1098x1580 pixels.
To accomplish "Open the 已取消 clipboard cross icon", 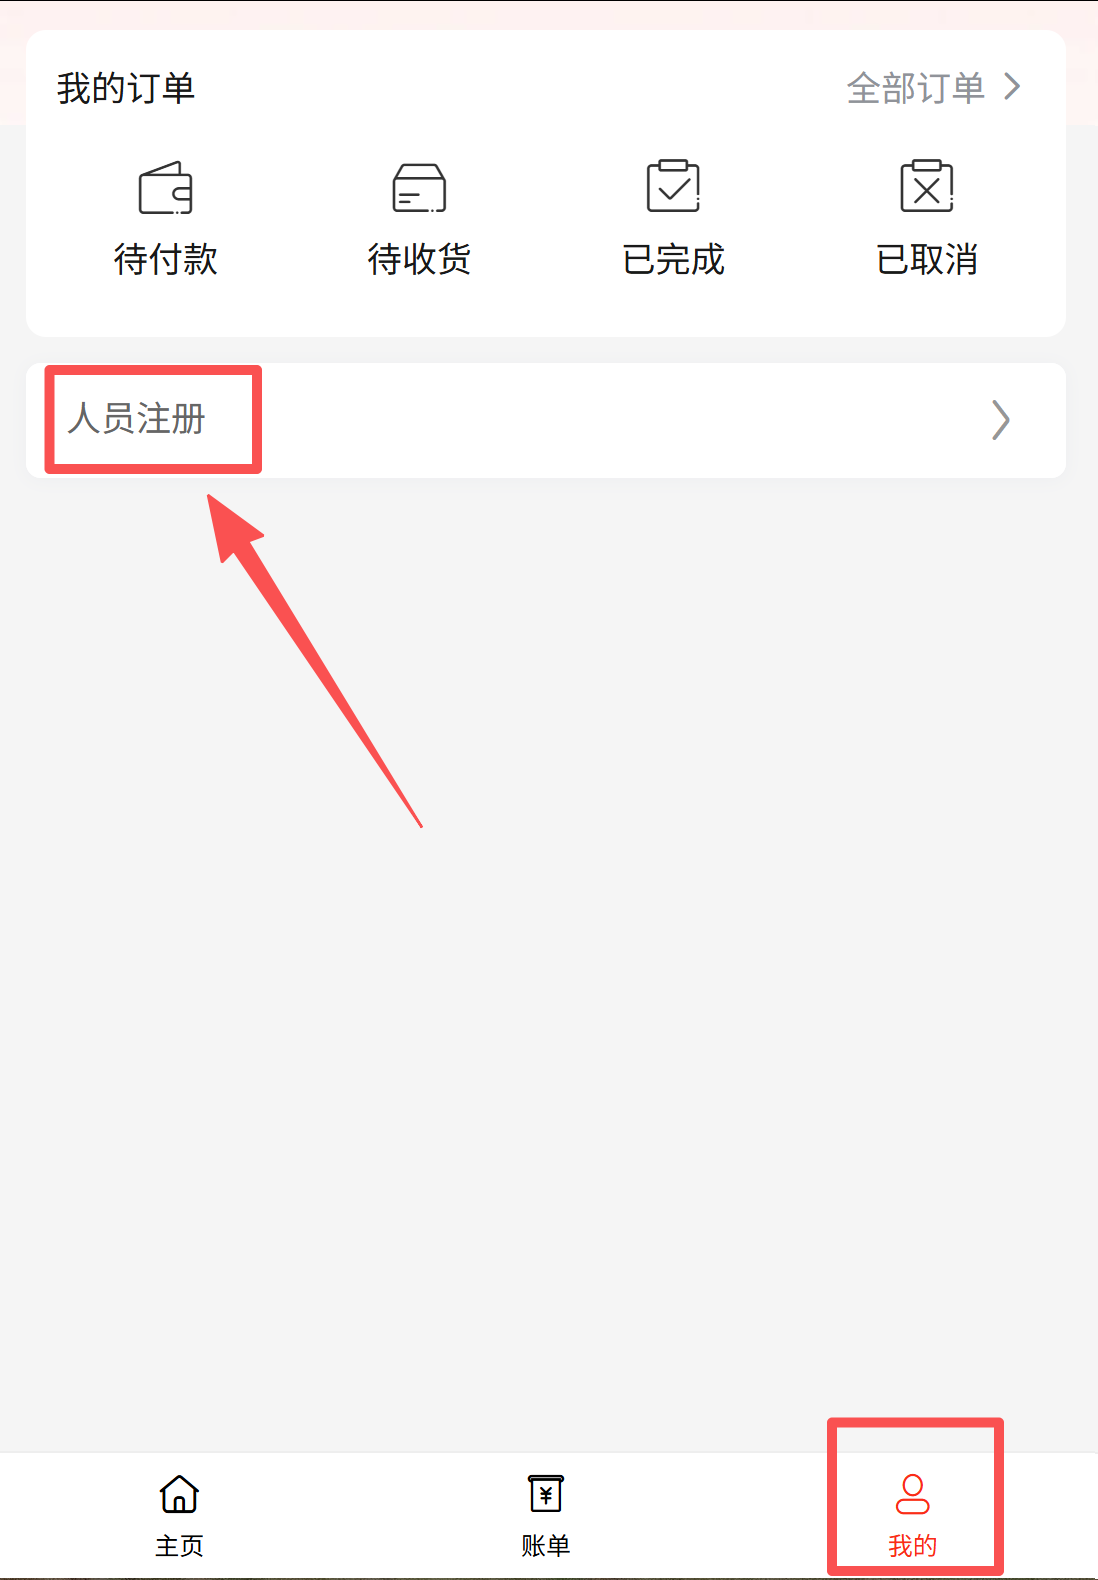I will point(927,186).
